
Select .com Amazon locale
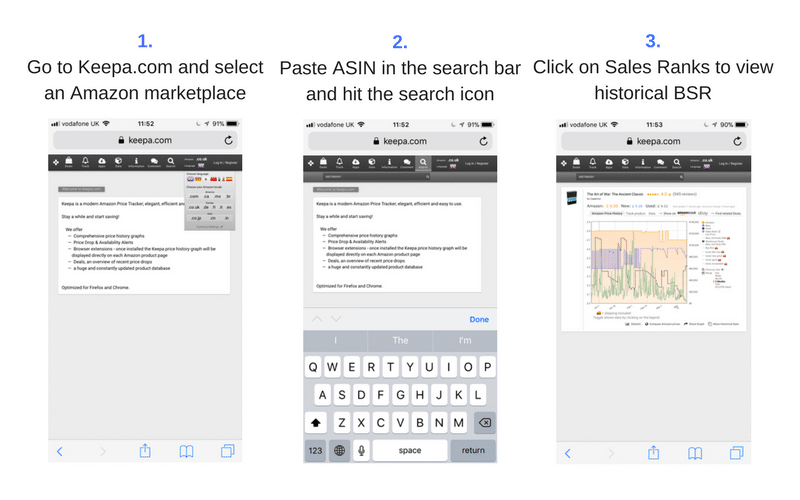point(194,196)
